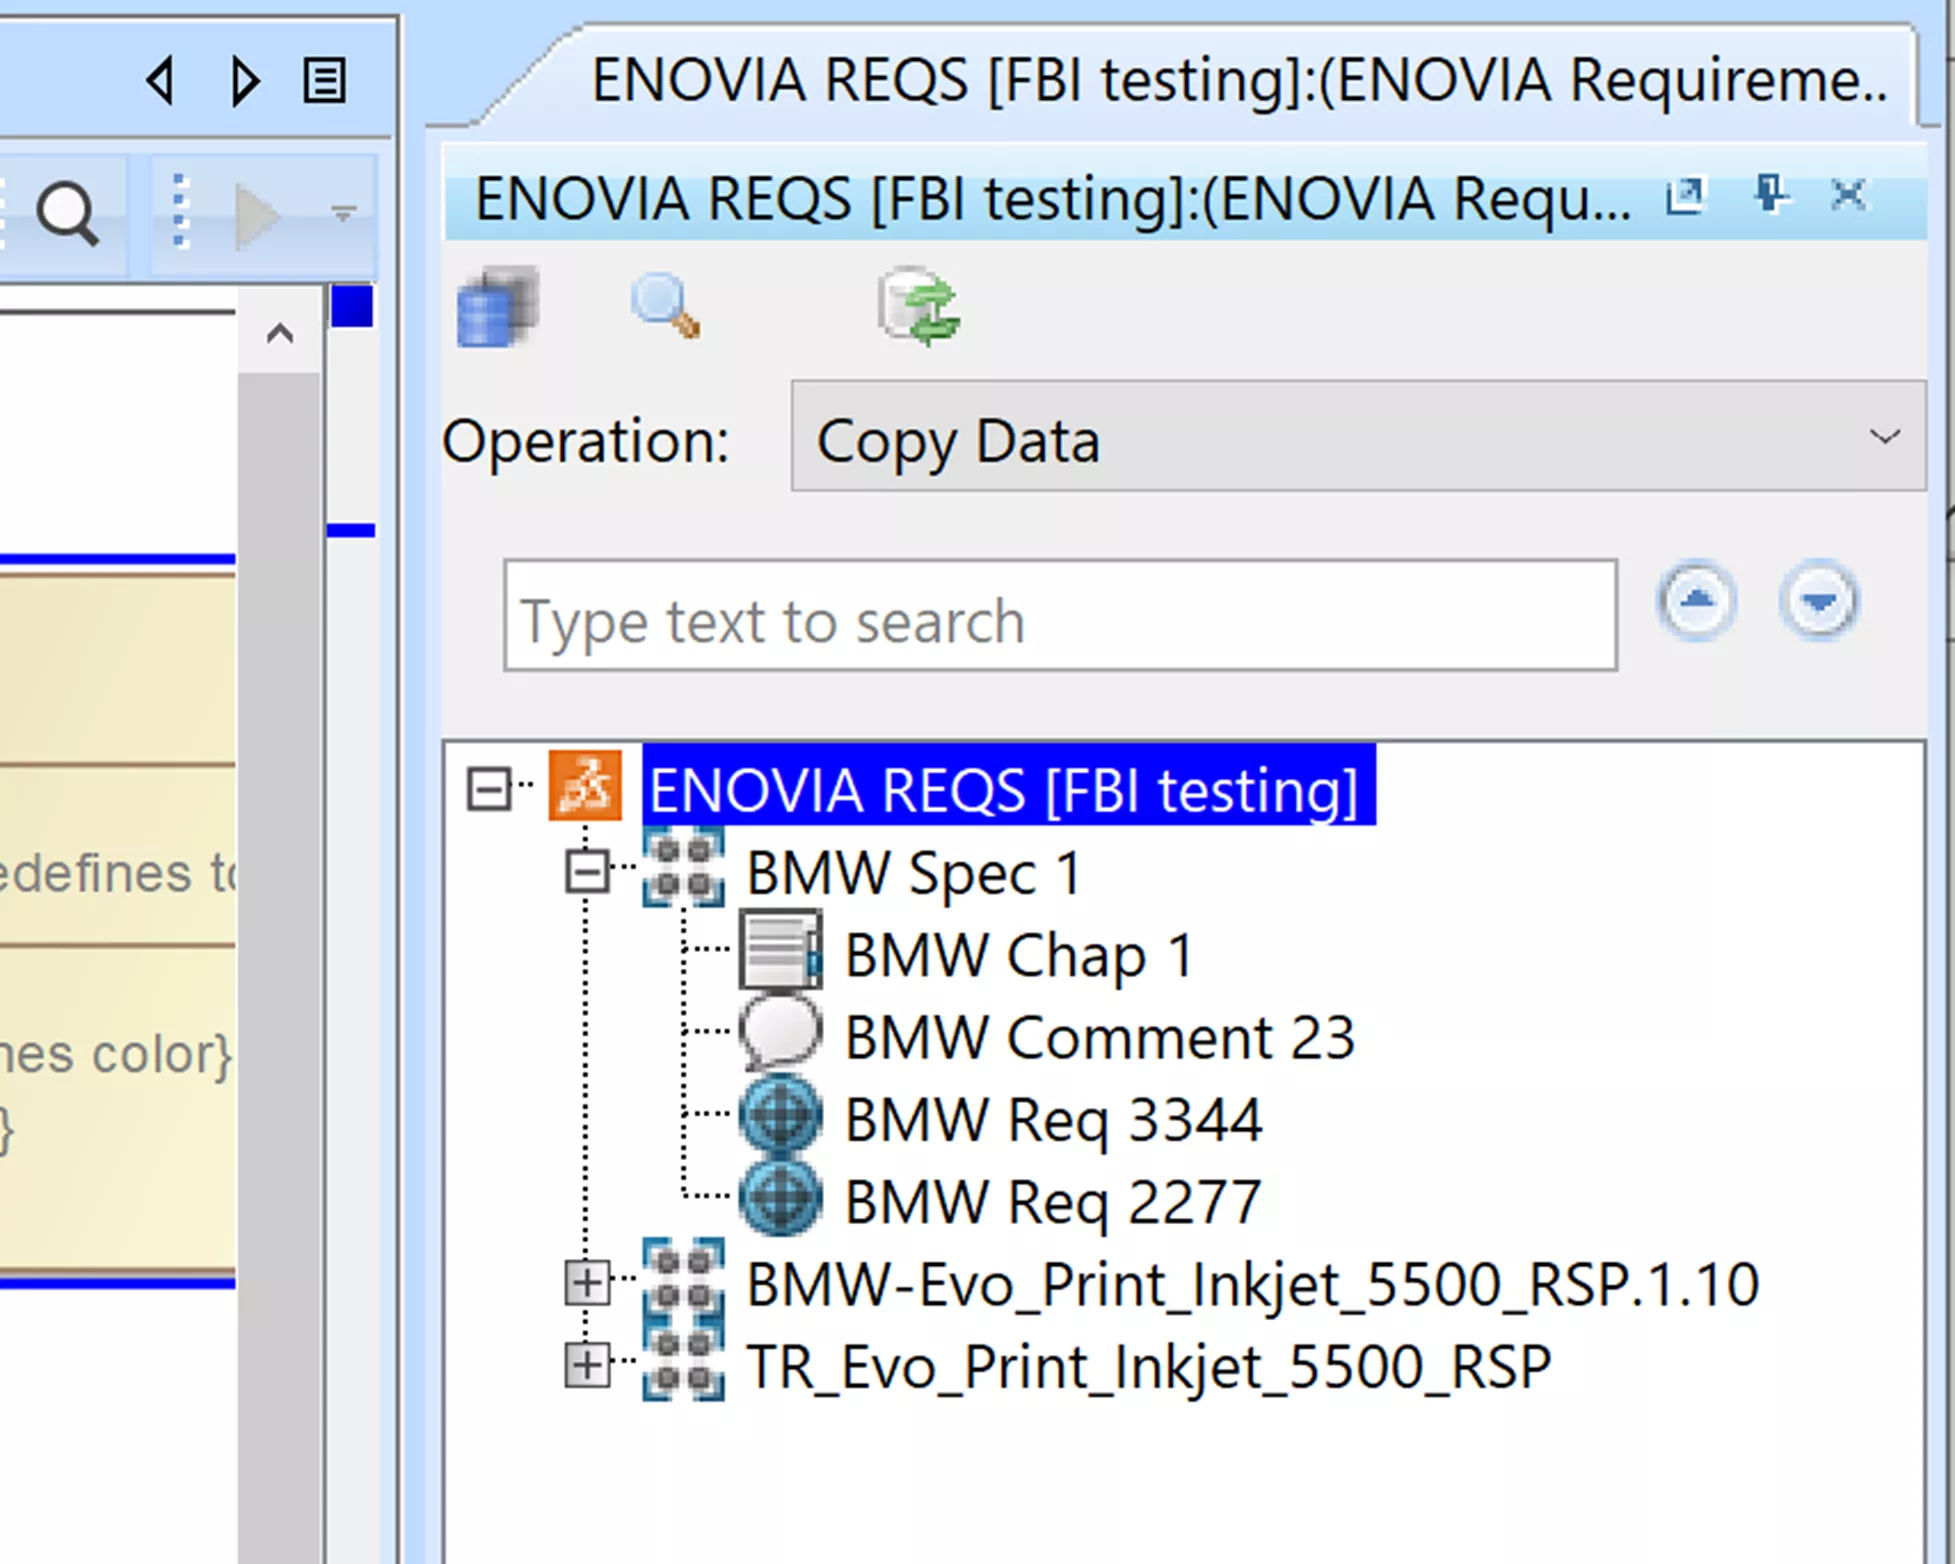Expand TR_Evo_Print_Inkjet_5500_RSP node

point(587,1364)
